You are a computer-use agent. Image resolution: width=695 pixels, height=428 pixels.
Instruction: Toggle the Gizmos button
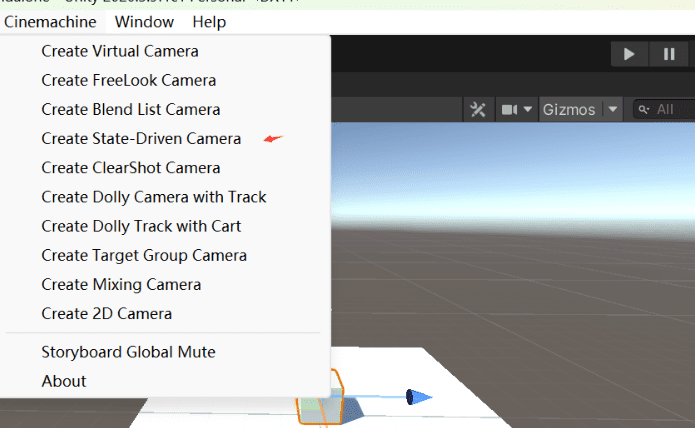coord(568,109)
